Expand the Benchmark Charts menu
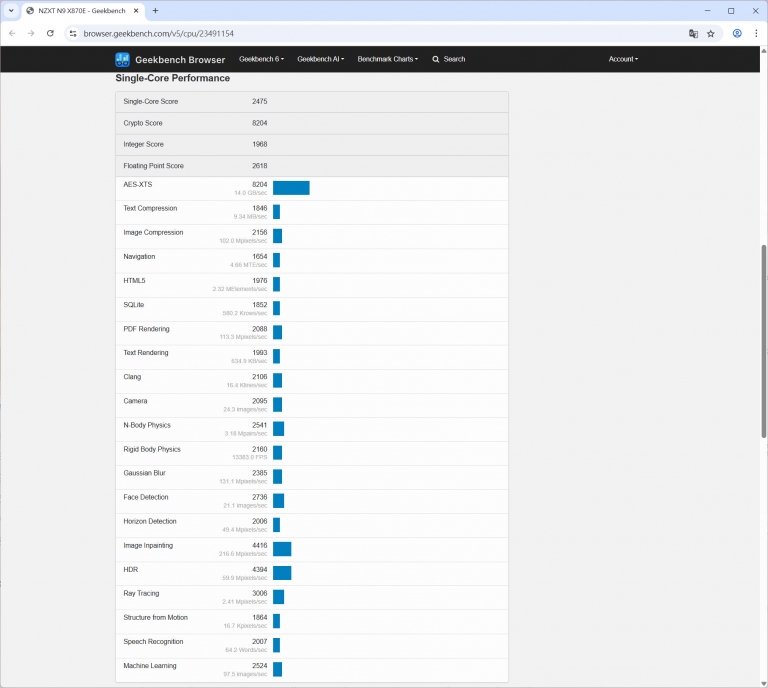Image resolution: width=768 pixels, height=688 pixels. point(387,59)
